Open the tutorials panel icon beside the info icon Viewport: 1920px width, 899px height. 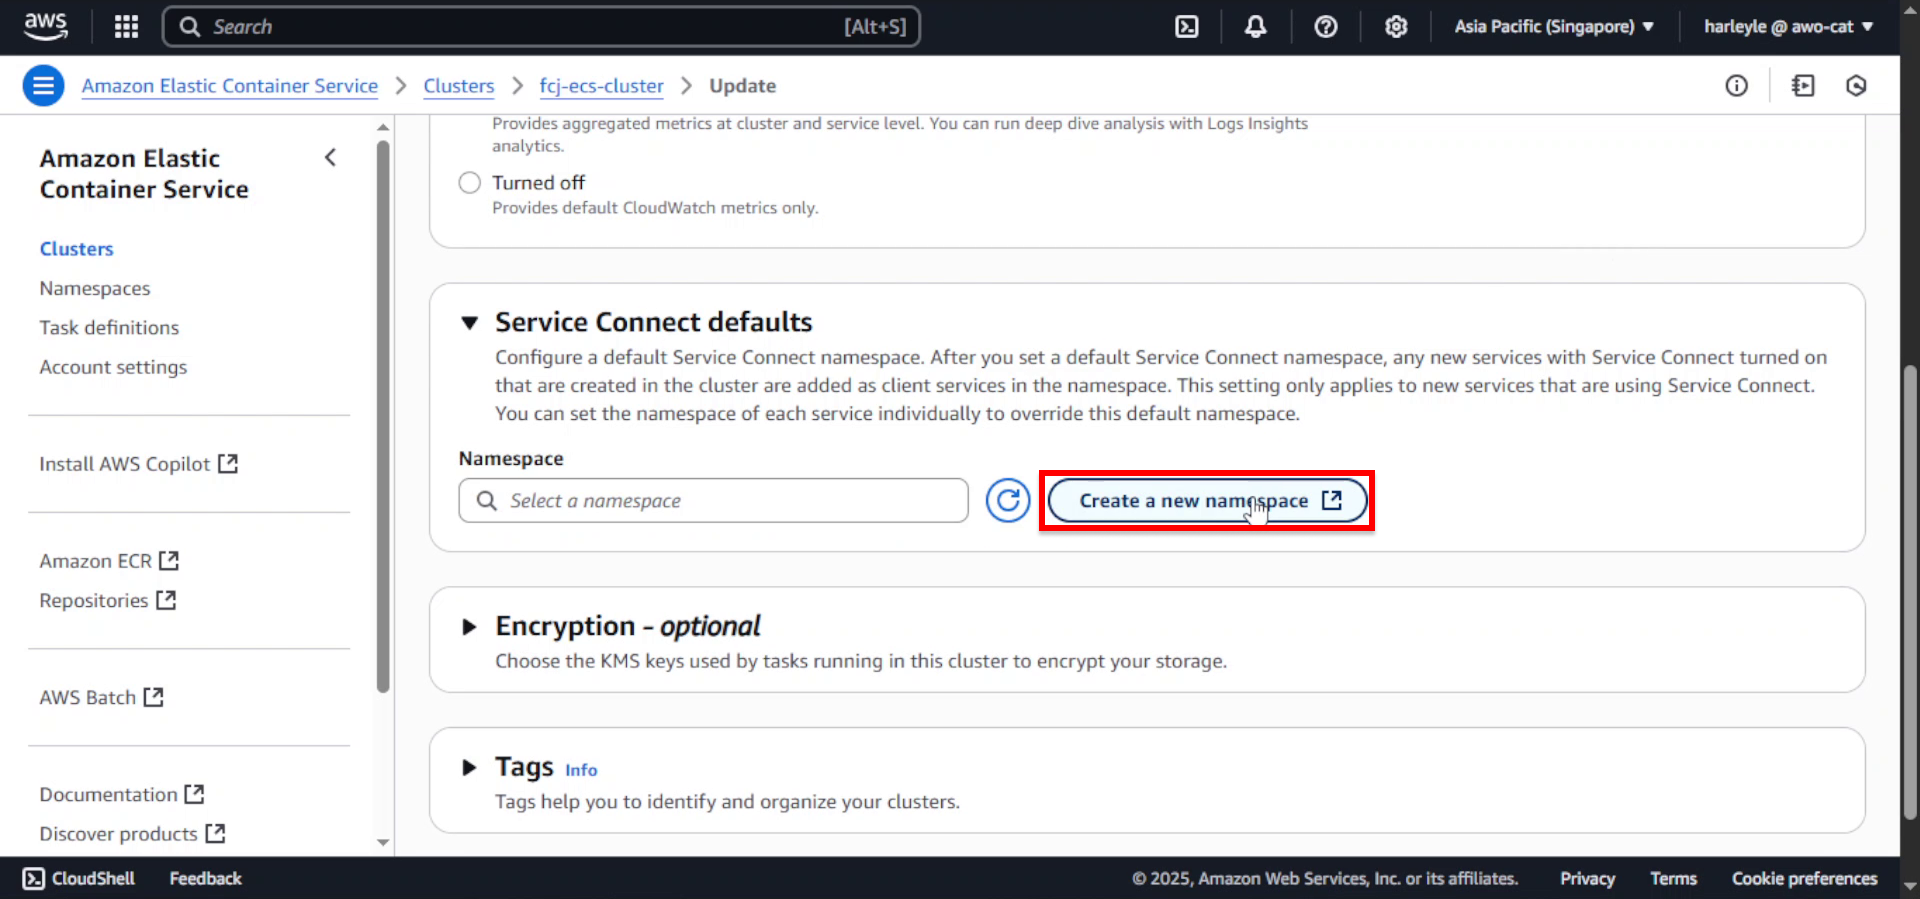coord(1803,86)
